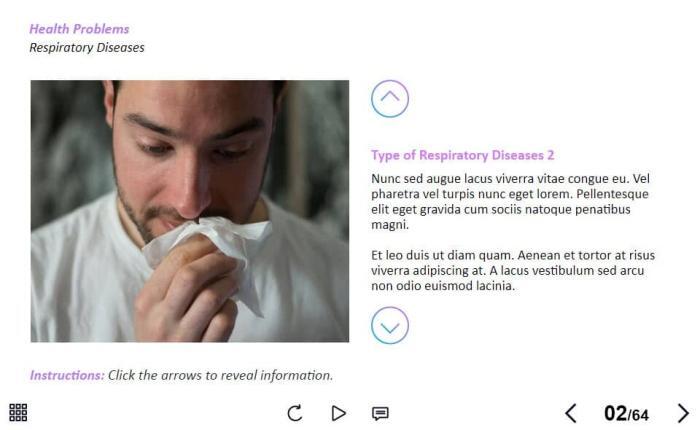
Task: Click the replay slide icon
Action: click(295, 413)
